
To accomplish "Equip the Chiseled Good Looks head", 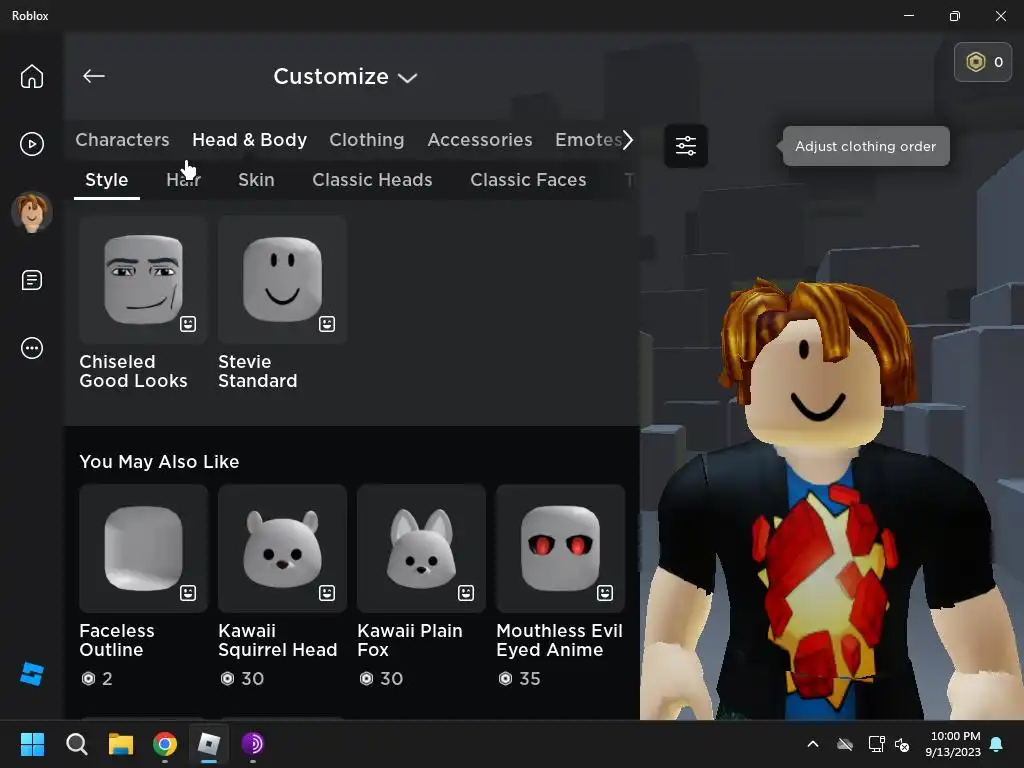I will [143, 280].
